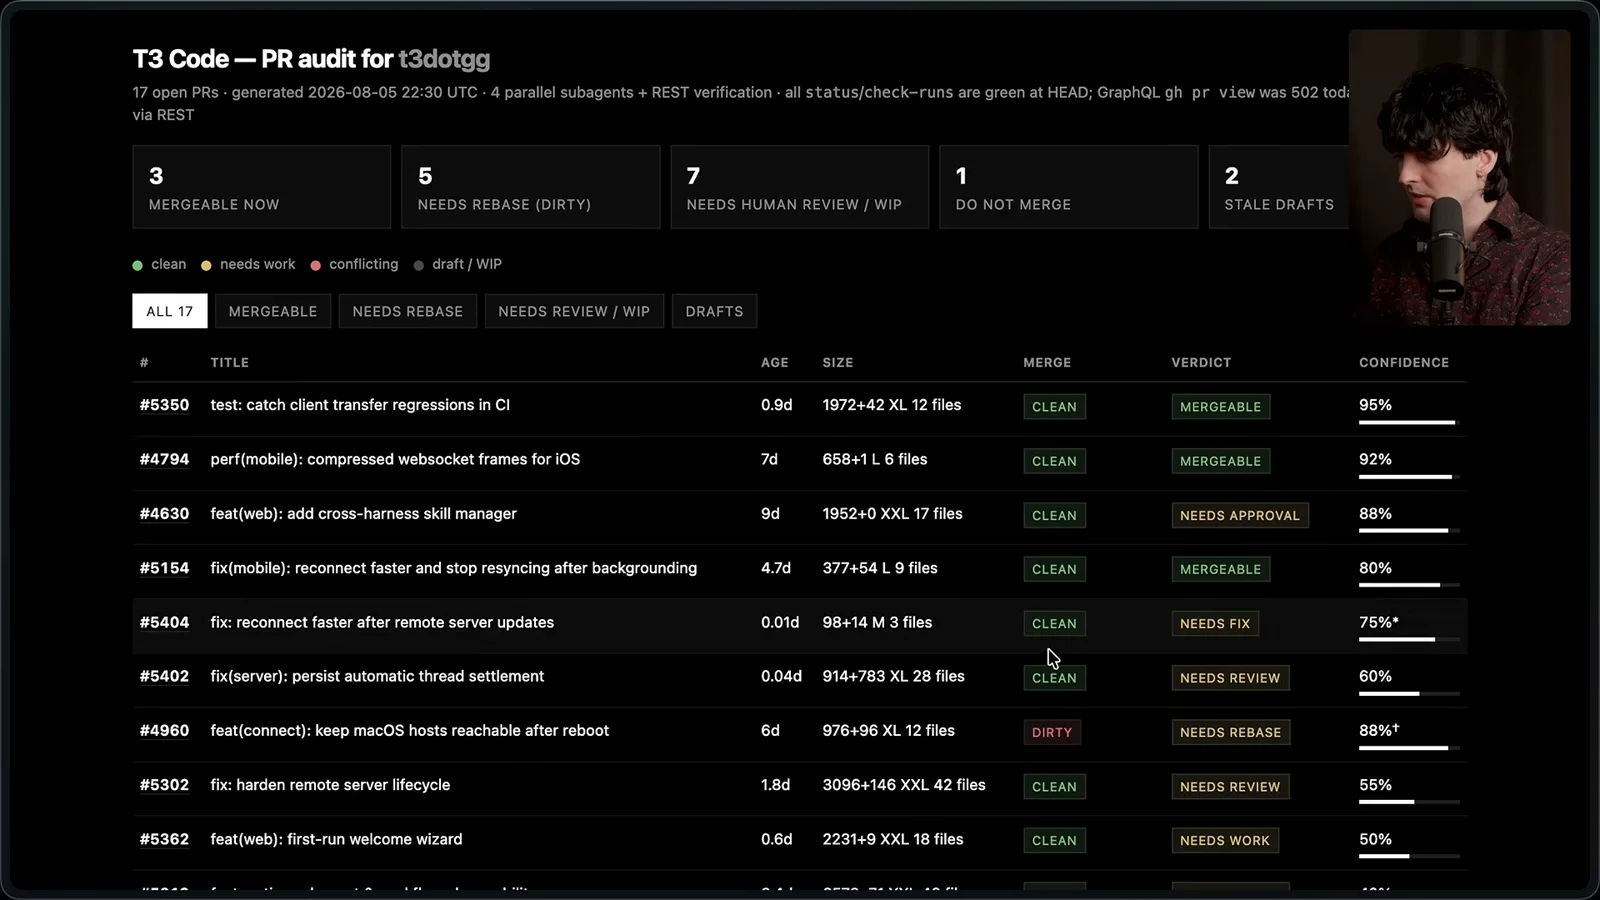The image size is (1600, 900).
Task: Click the 50% confidence bar for #5362
Action: (1408, 856)
